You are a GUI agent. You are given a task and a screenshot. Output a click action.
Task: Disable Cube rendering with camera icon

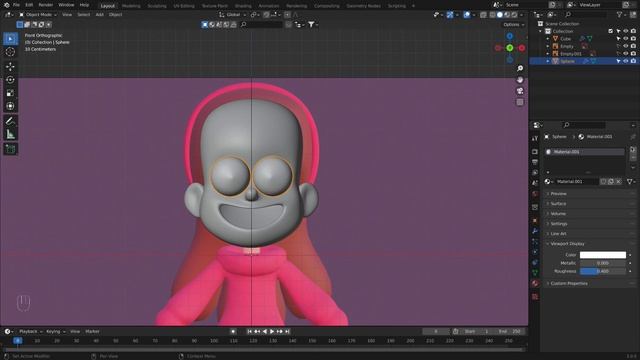[633, 39]
